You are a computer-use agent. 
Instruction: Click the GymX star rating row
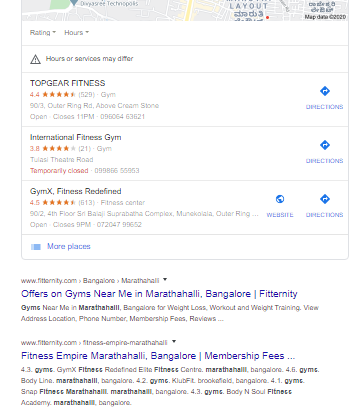tap(87, 202)
